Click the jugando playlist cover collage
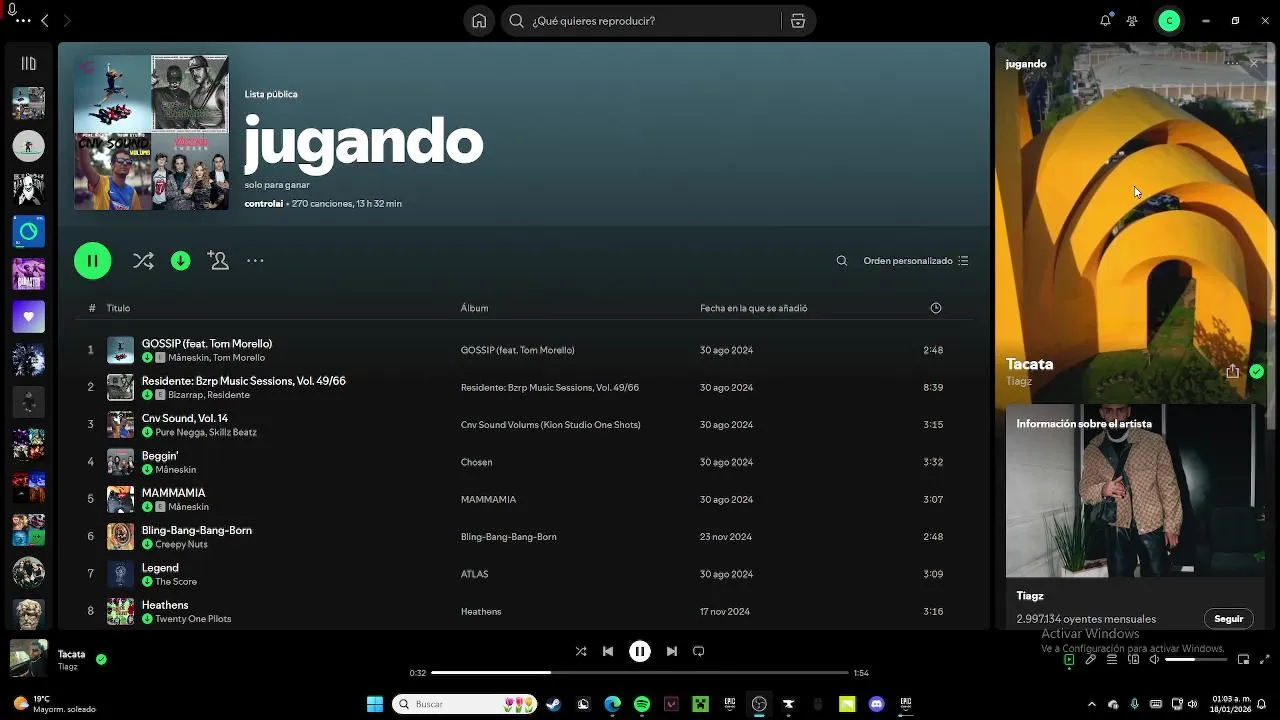This screenshot has height=720, width=1280. [x=151, y=132]
